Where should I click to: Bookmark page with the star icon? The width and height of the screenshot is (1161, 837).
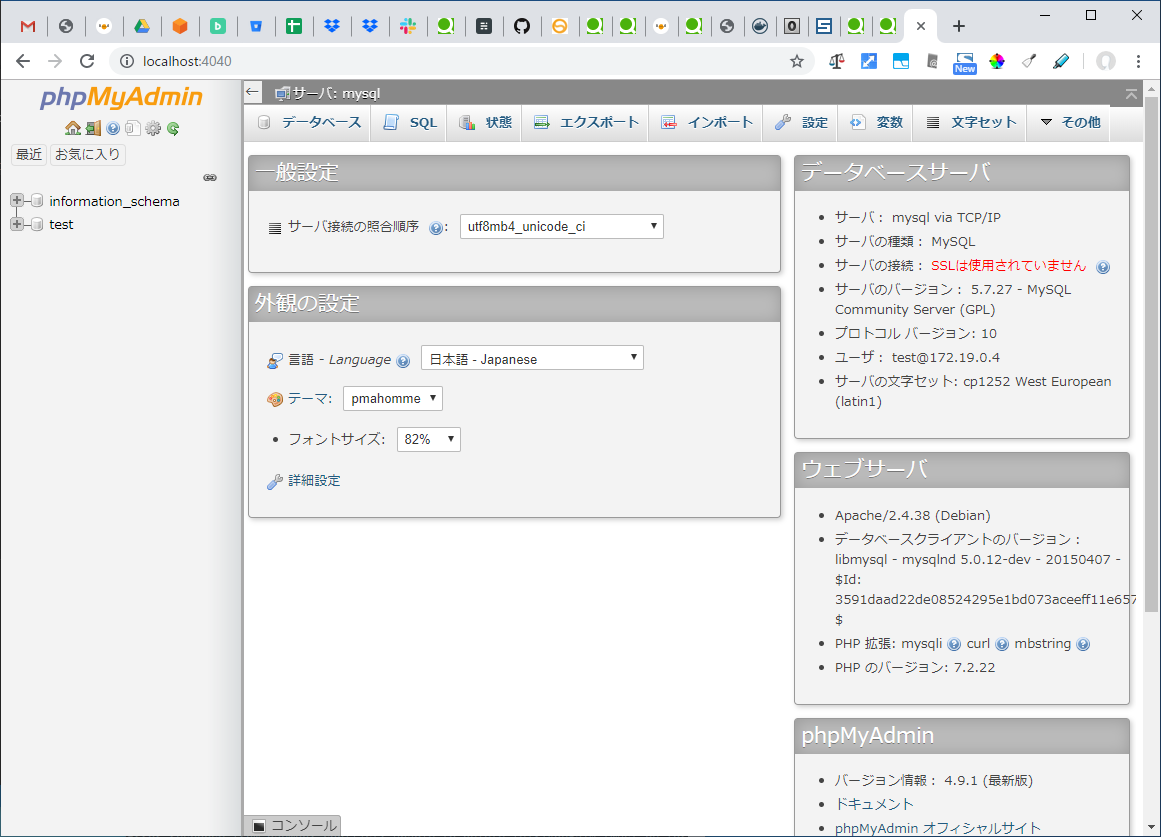point(797,61)
